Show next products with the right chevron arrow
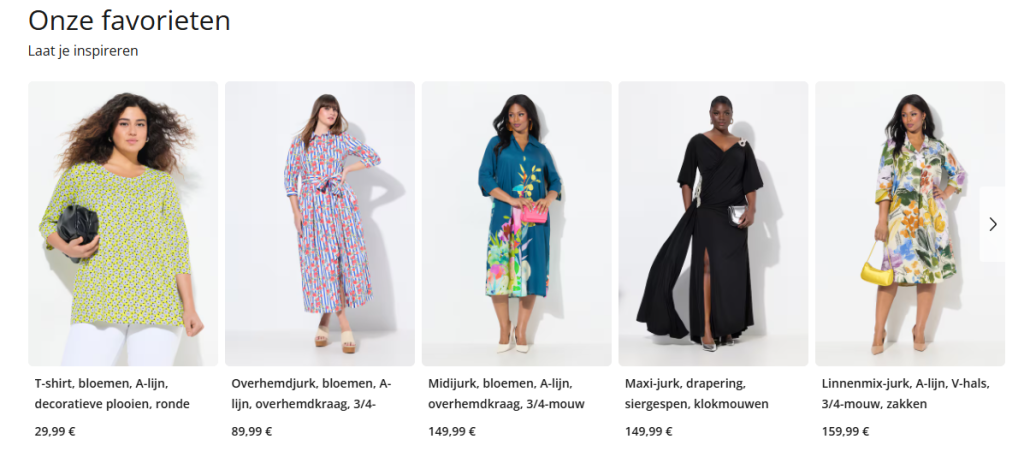The image size is (1024, 457). coord(993,225)
